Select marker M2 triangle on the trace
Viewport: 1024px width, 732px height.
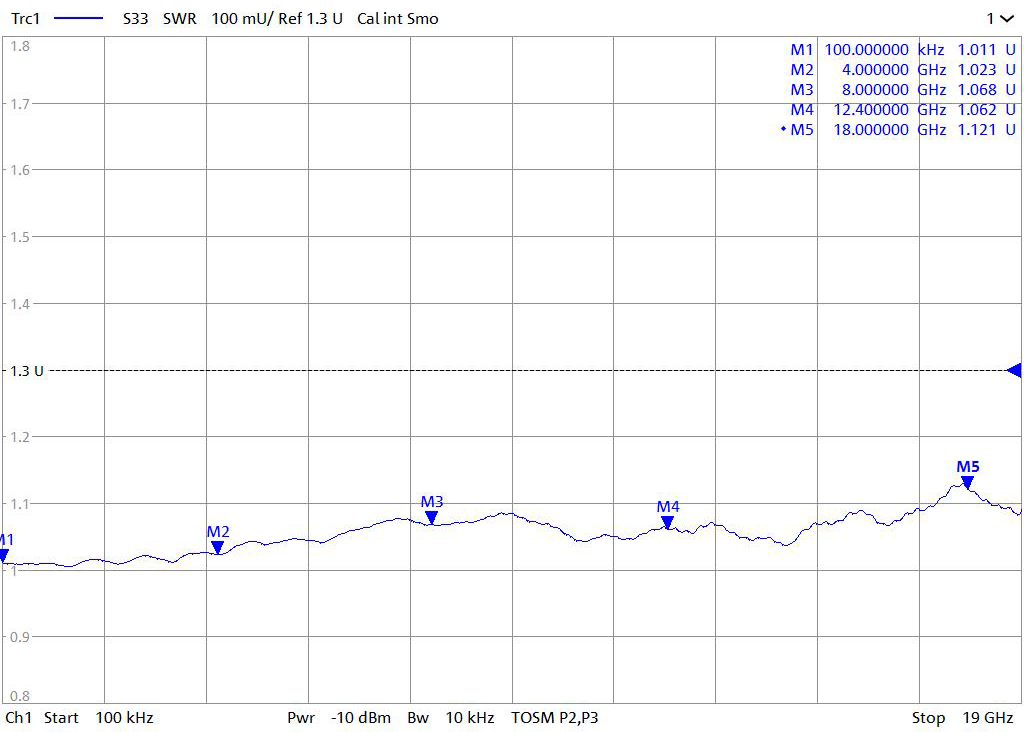[217, 547]
